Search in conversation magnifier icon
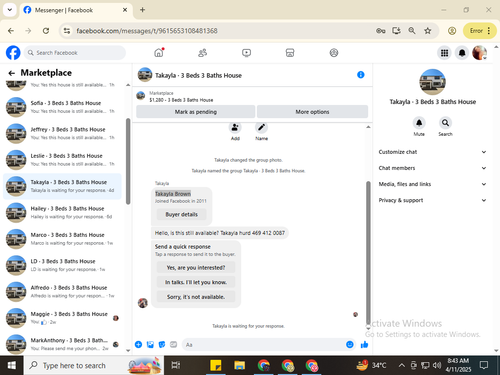The width and height of the screenshot is (500, 375). click(445, 123)
